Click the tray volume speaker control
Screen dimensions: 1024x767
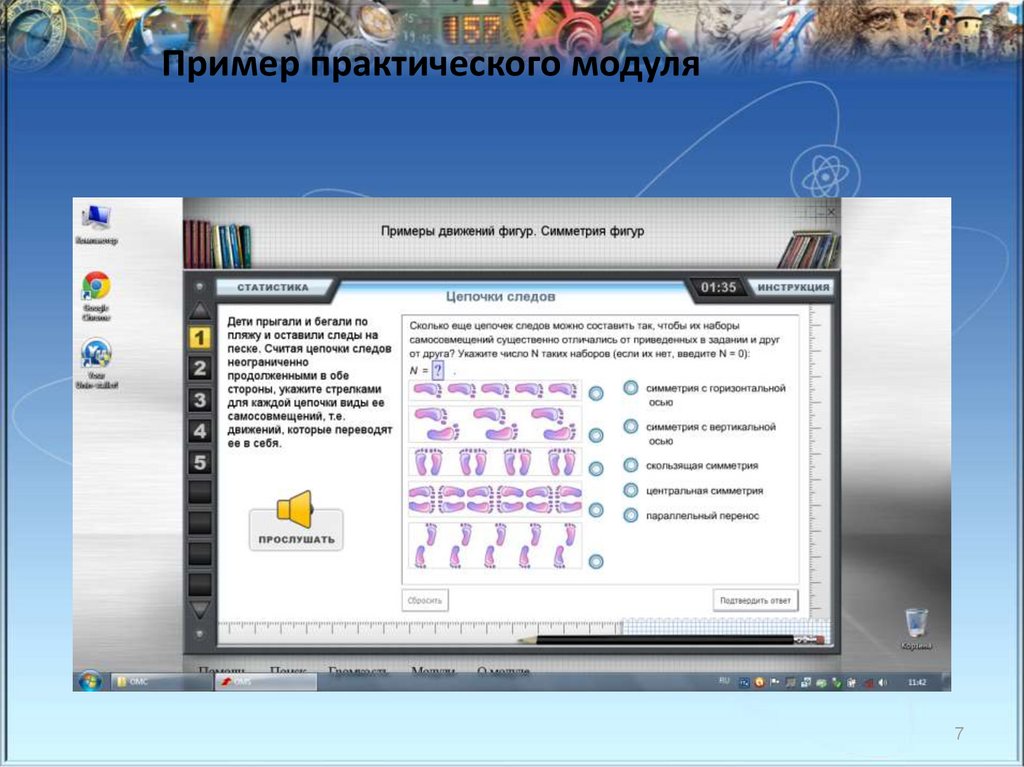[x=880, y=682]
